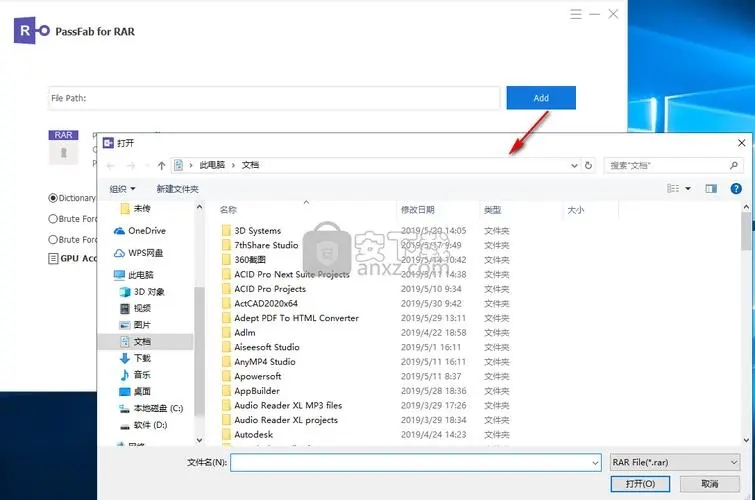
Task: Refresh the folder listing
Action: click(588, 165)
